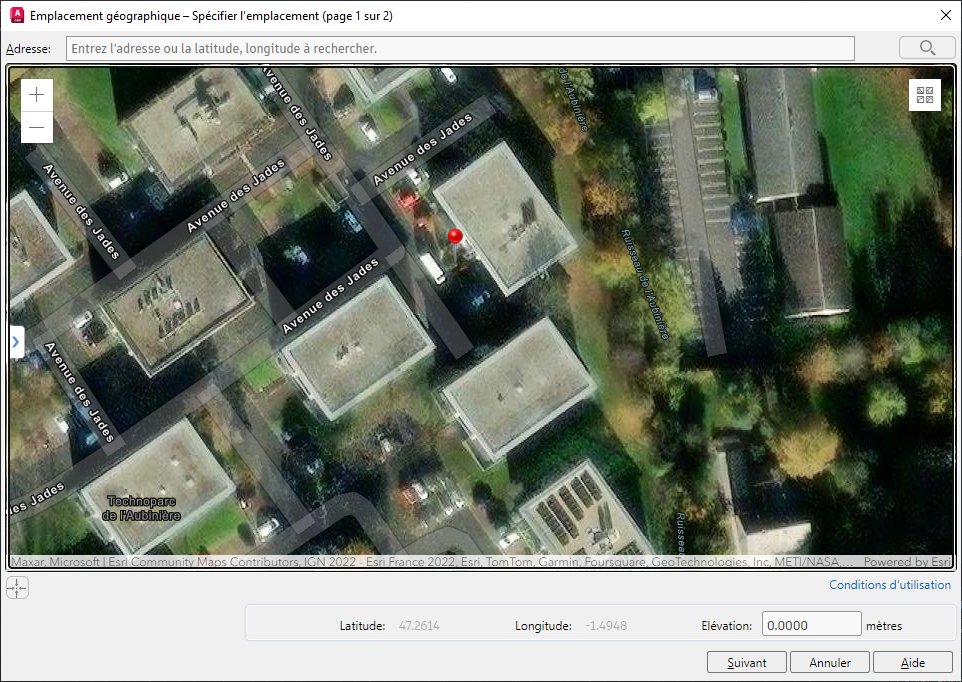Close the Emplacement géographique dialog
Image resolution: width=962 pixels, height=682 pixels.
pyautogui.click(x=945, y=15)
